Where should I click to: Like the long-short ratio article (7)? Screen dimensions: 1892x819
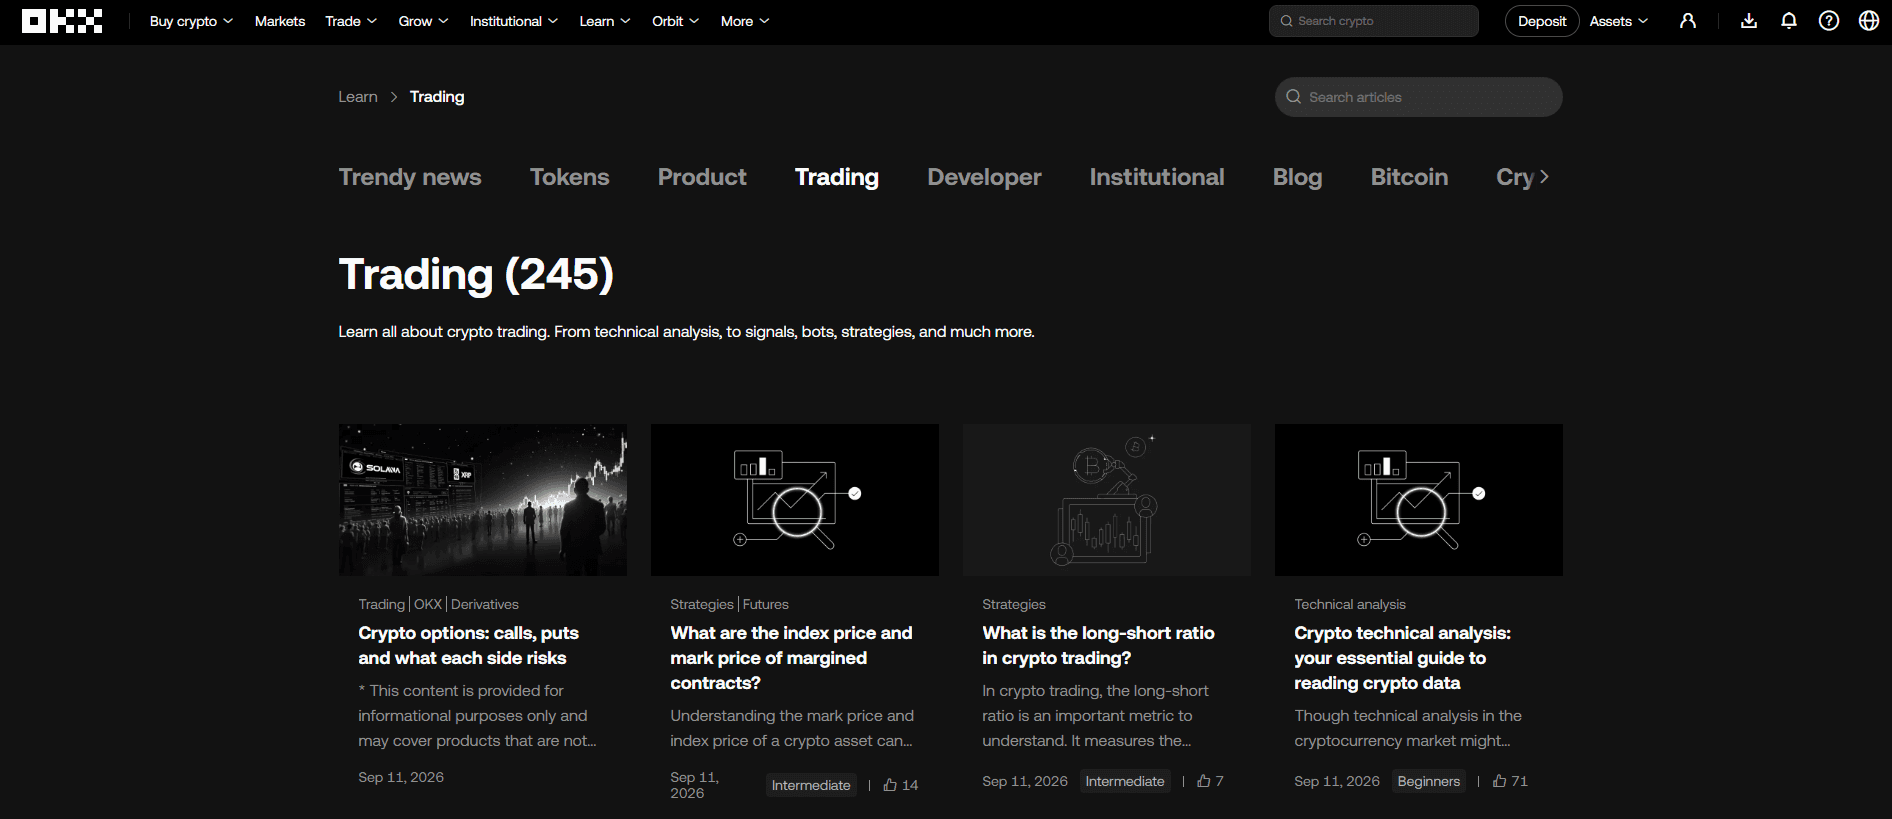point(1210,781)
